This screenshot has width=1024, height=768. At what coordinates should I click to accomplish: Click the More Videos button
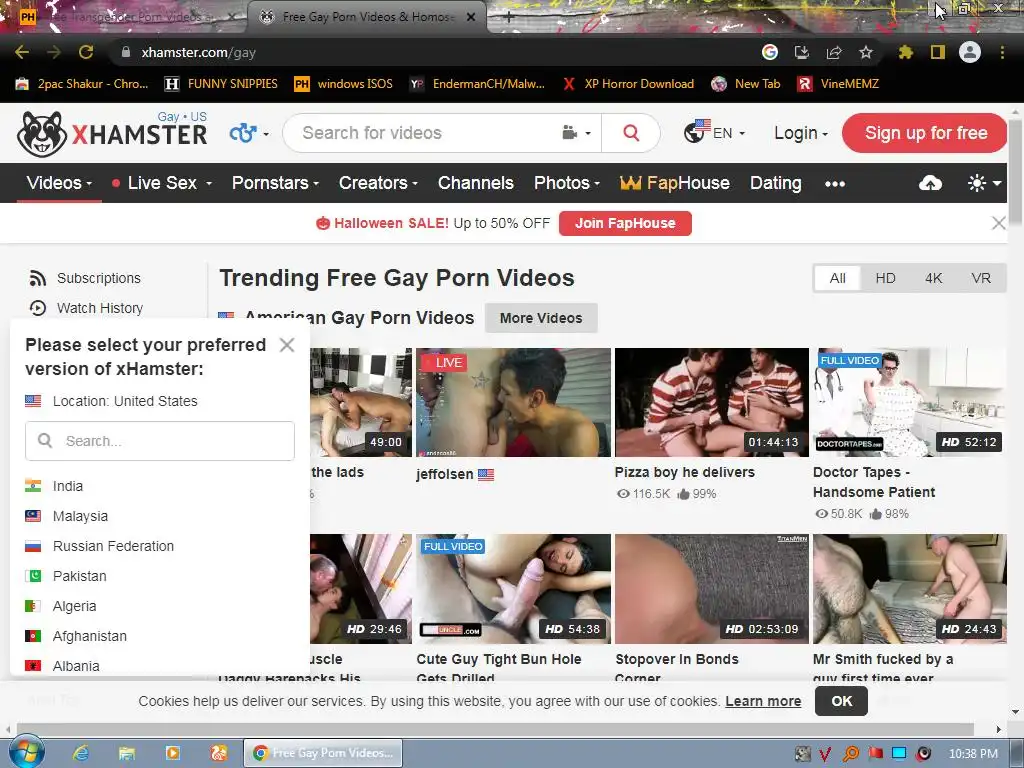coord(541,318)
